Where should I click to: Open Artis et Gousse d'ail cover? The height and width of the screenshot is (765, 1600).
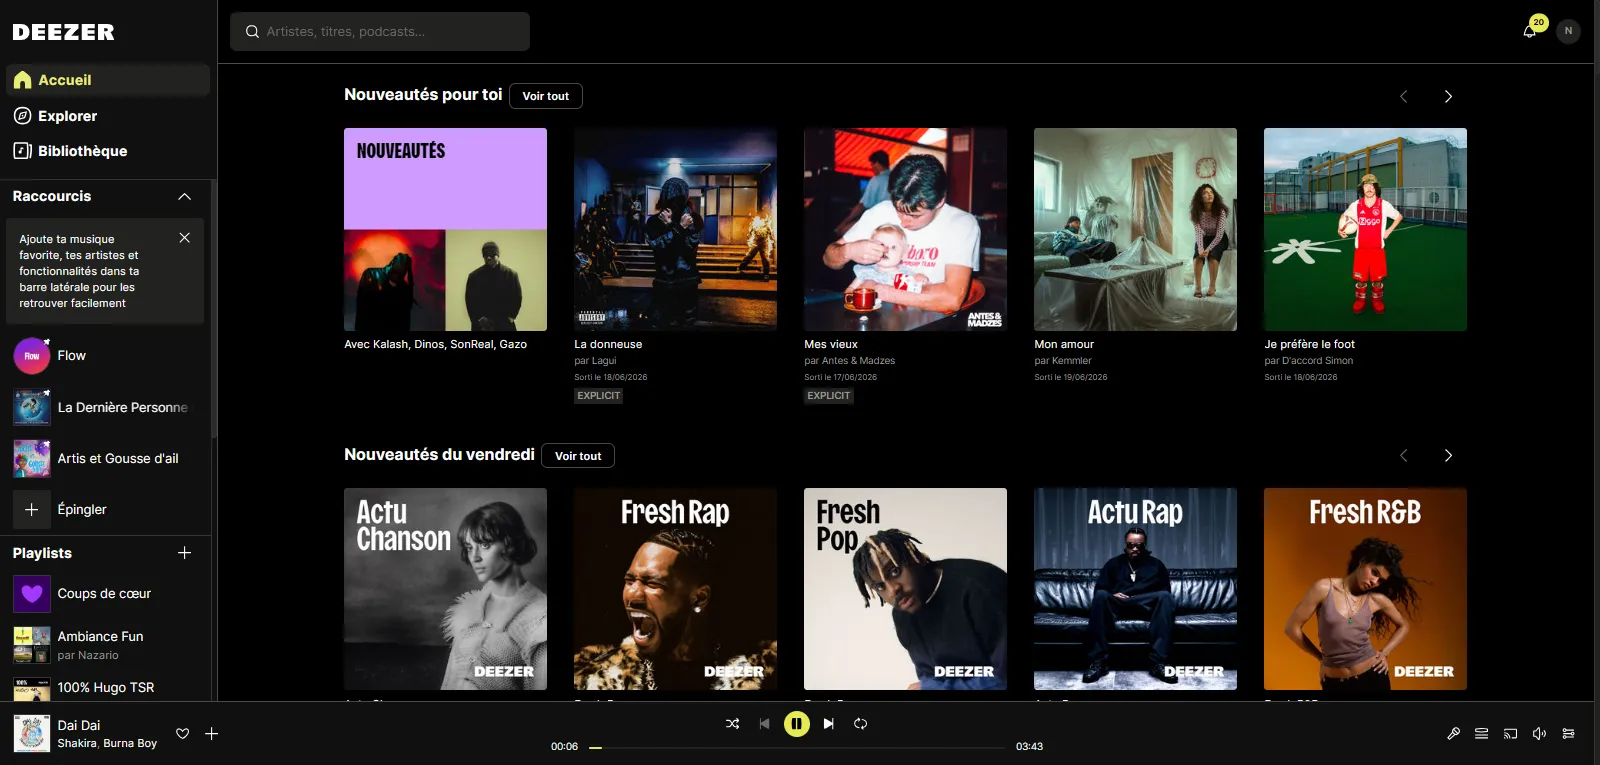[32, 458]
